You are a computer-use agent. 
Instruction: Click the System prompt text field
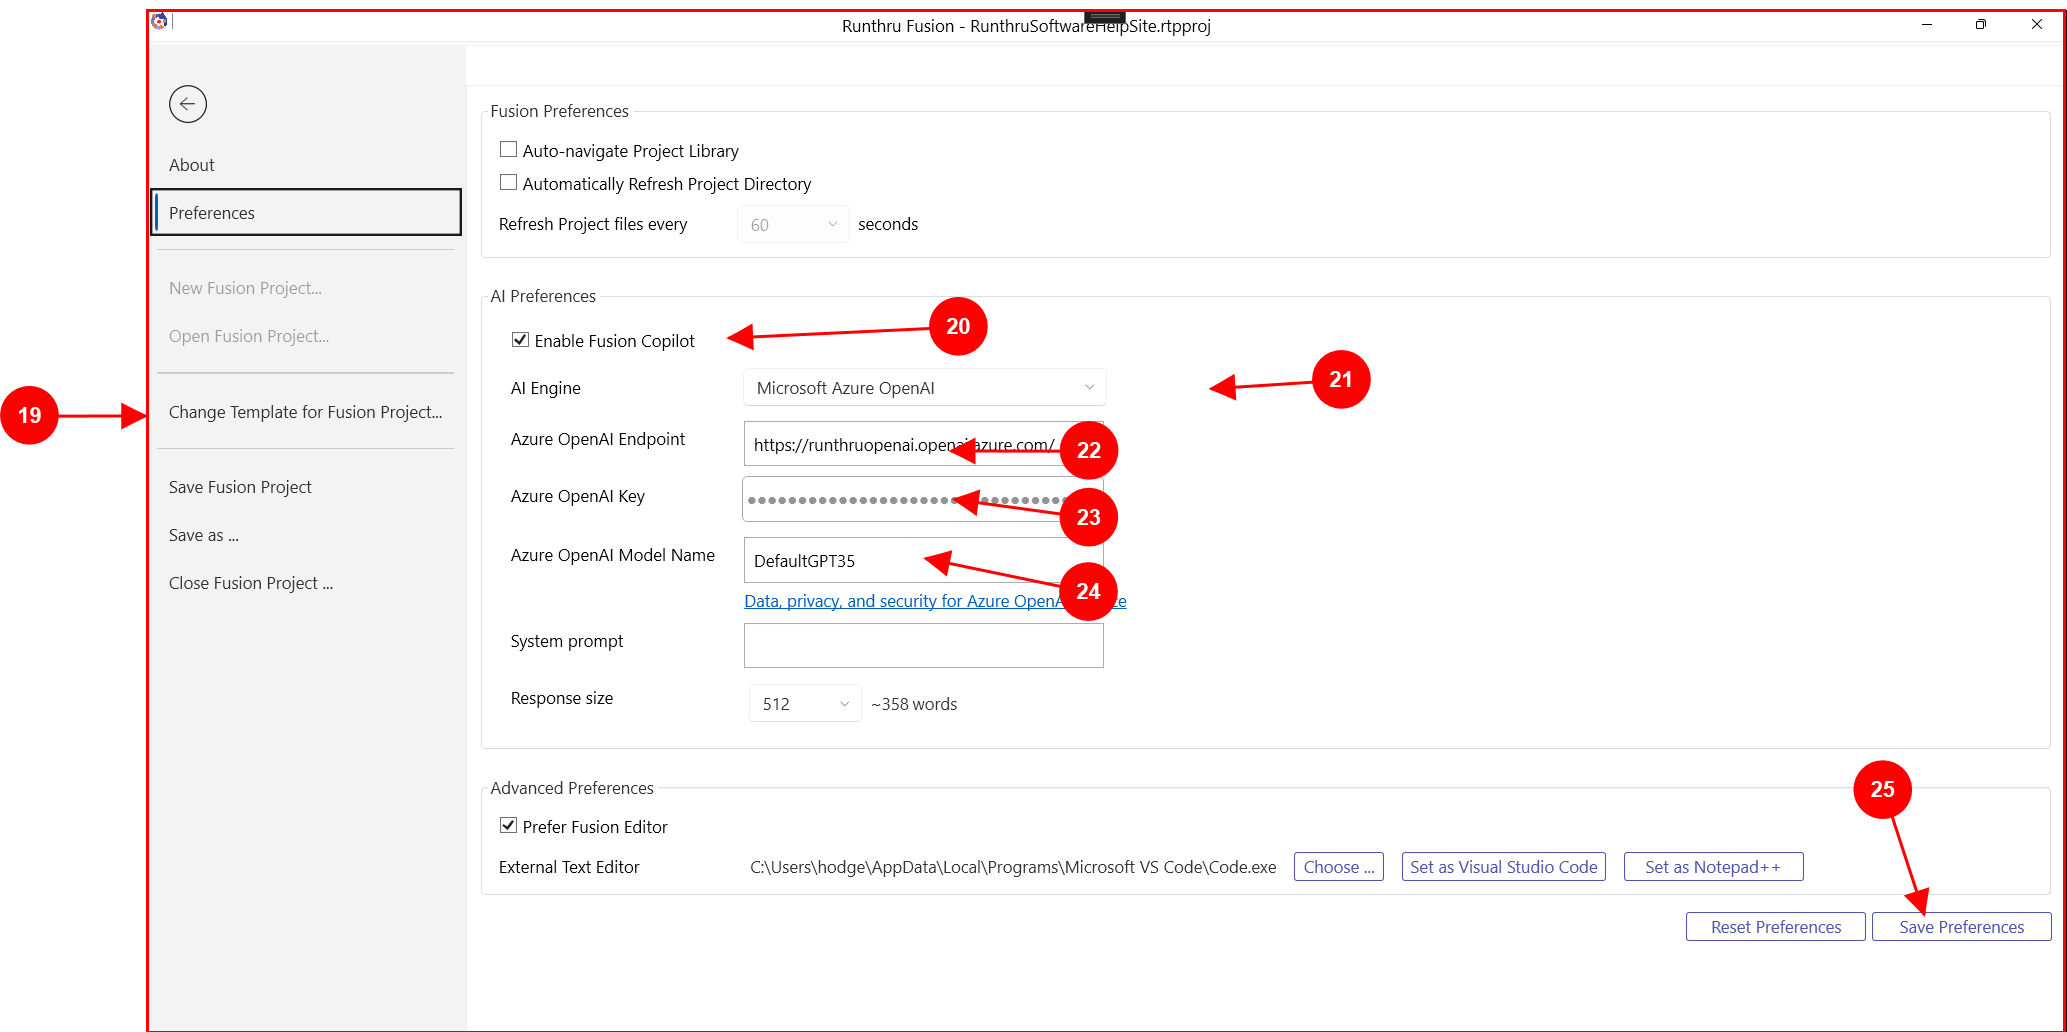point(923,646)
